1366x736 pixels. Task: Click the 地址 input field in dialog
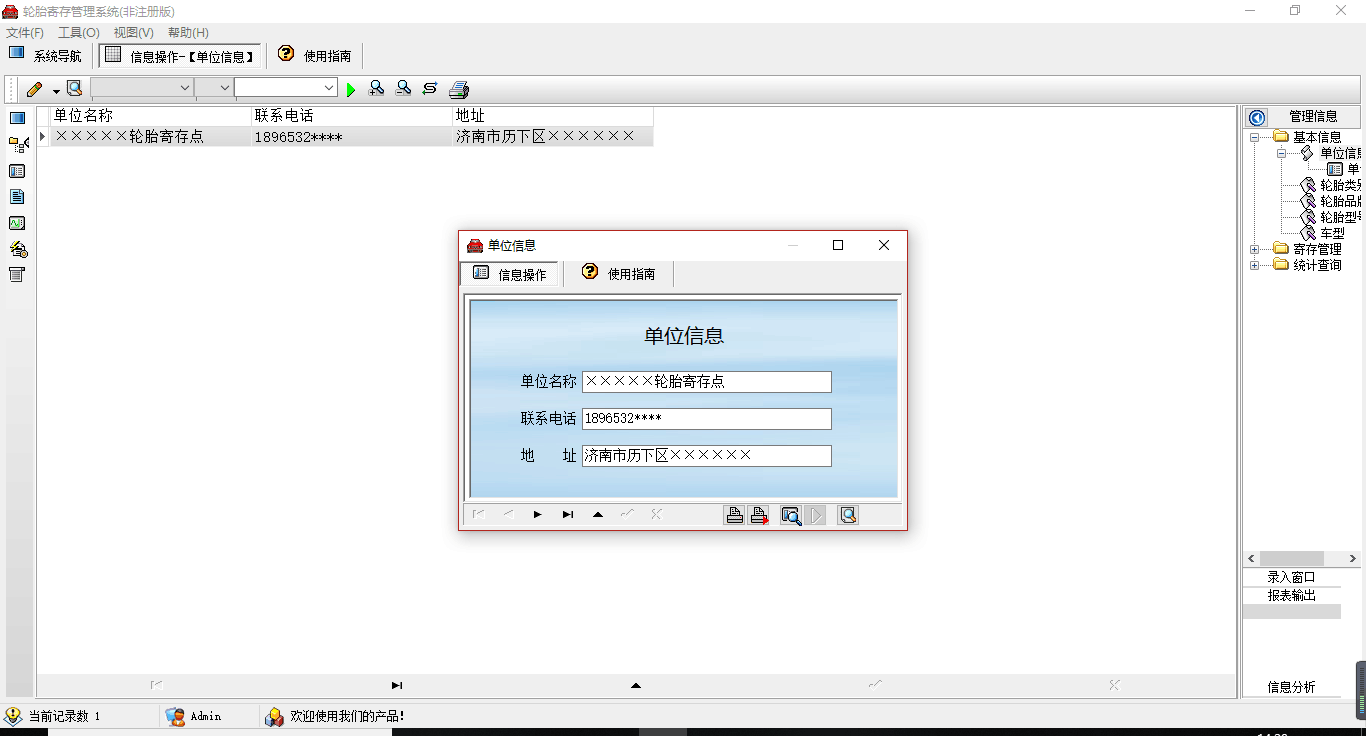click(707, 455)
